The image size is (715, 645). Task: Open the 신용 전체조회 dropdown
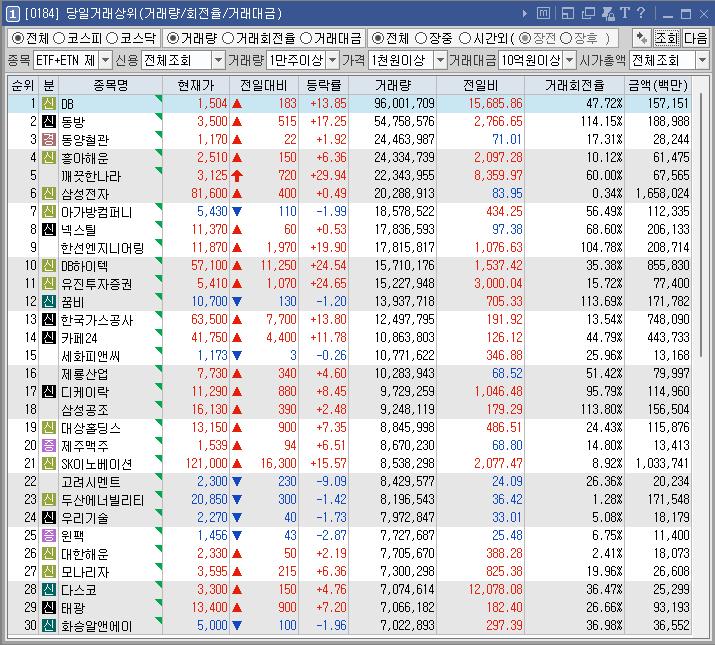[218, 60]
